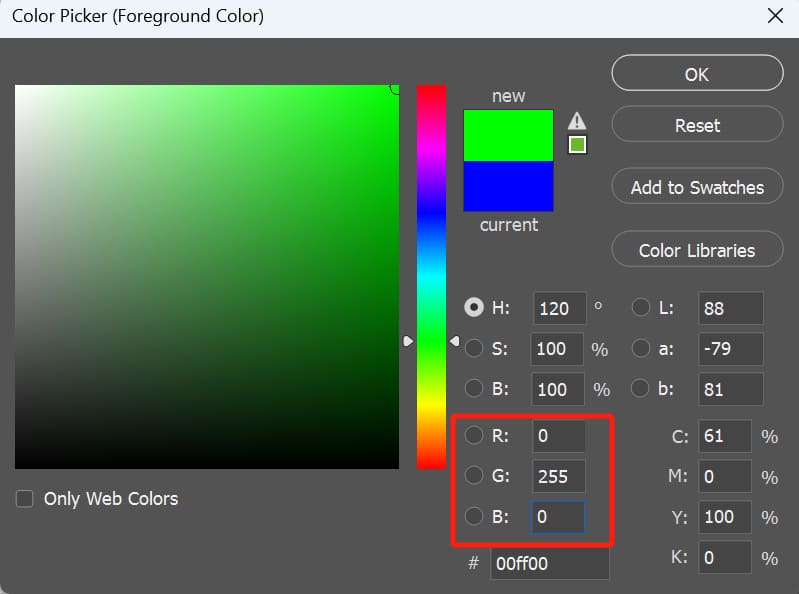The width and height of the screenshot is (799, 594).
Task: Click the K black field showing 0
Action: (725, 557)
